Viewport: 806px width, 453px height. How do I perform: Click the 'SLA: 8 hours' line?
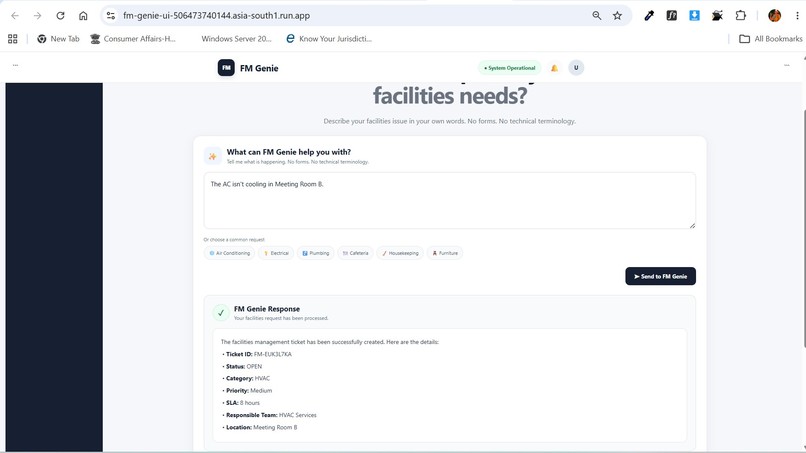[243, 403]
